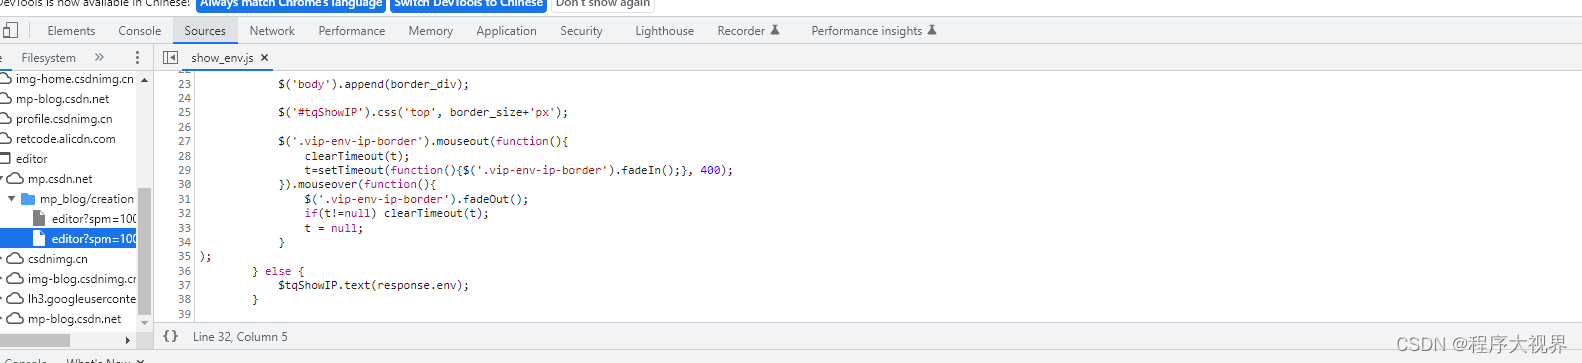Click line number 27 in gutter
Viewport: 1582px width, 363px height.
point(184,142)
